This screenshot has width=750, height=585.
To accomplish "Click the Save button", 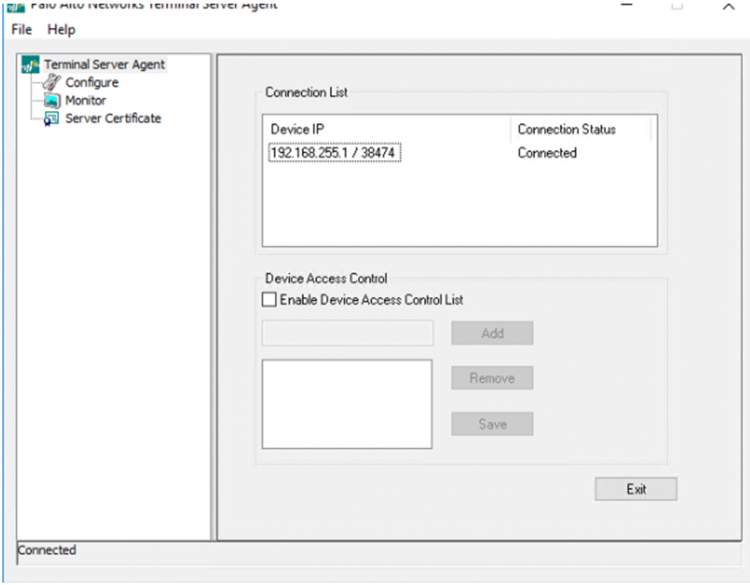I will (x=492, y=424).
